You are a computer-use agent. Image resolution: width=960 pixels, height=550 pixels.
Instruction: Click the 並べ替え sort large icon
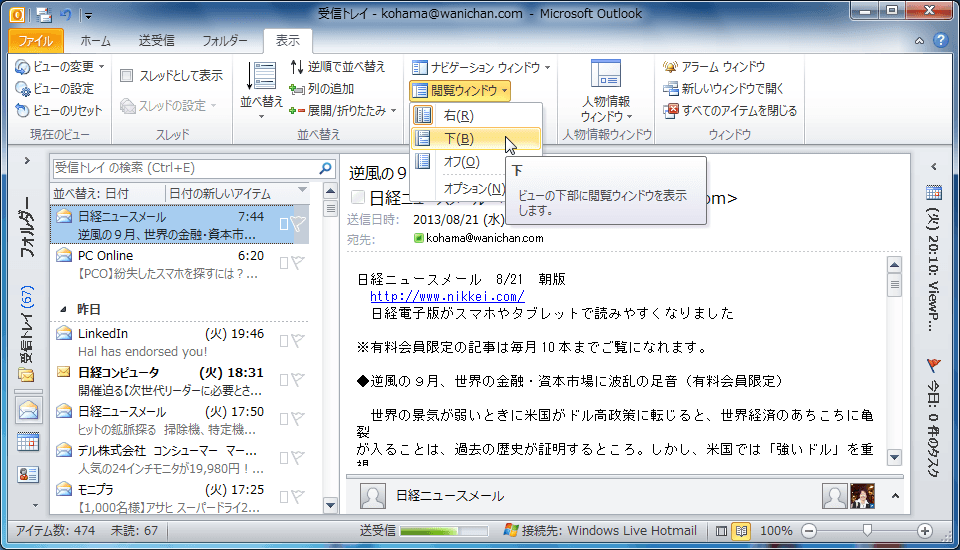(261, 77)
